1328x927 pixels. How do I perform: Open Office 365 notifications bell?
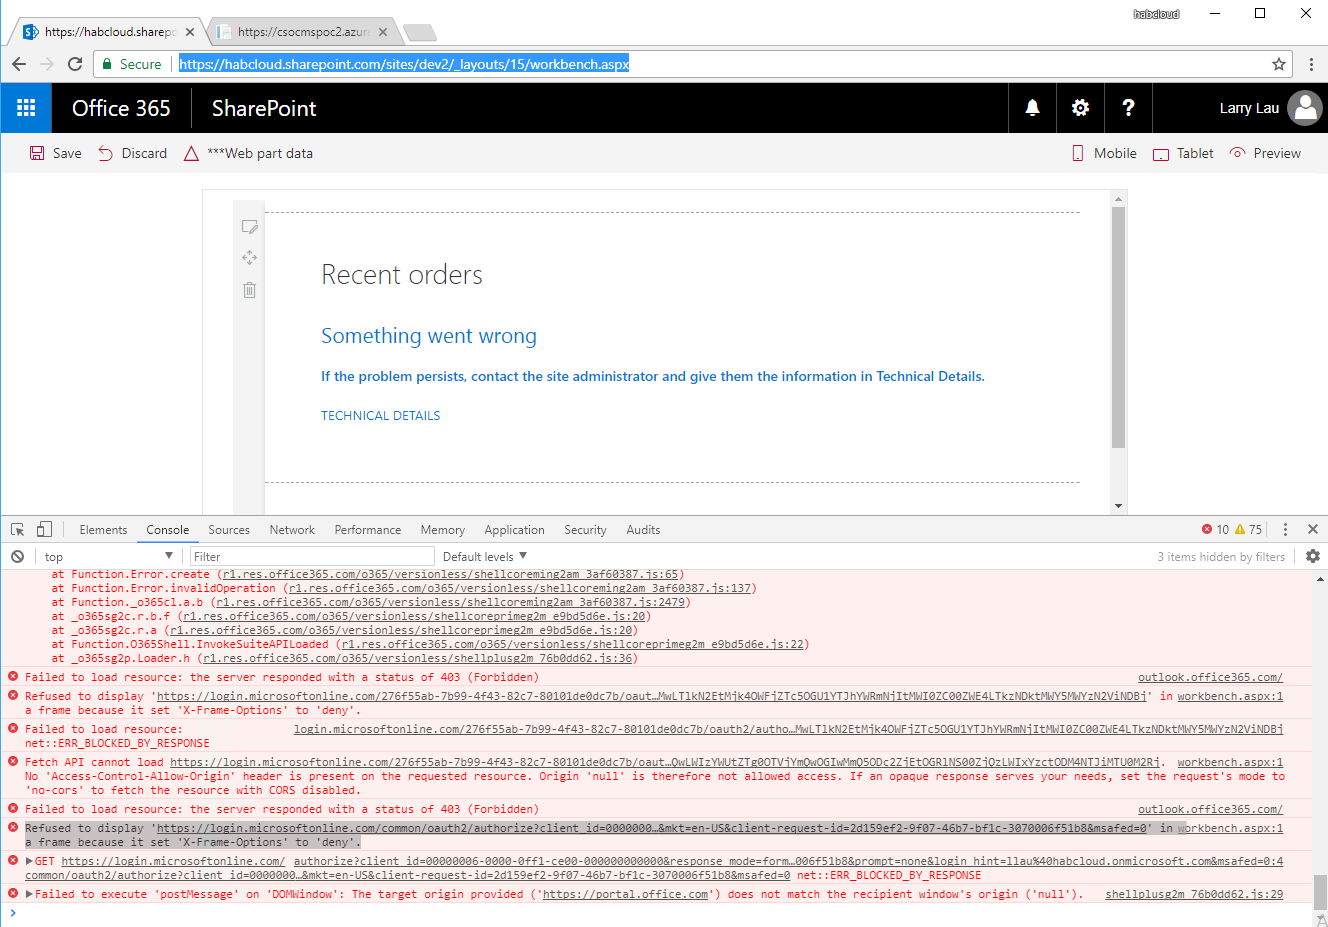click(x=1032, y=108)
